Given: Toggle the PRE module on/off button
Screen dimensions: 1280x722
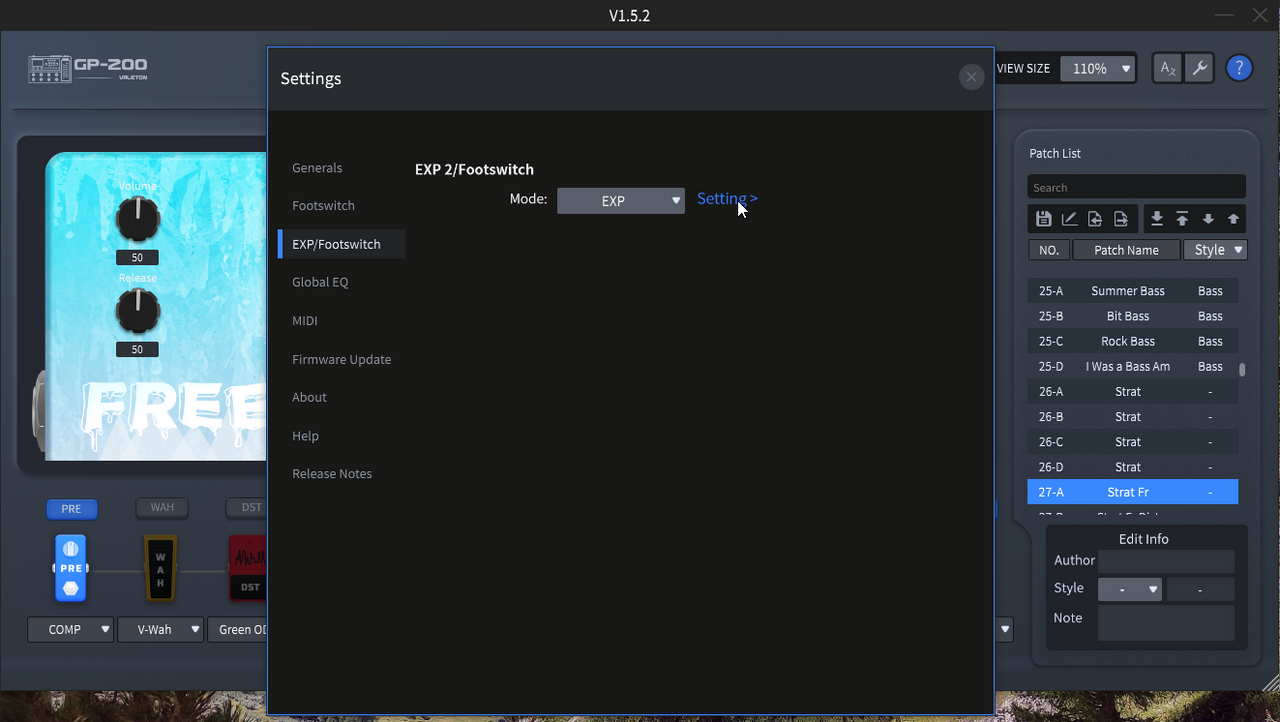Looking at the screenshot, I should point(71,509).
